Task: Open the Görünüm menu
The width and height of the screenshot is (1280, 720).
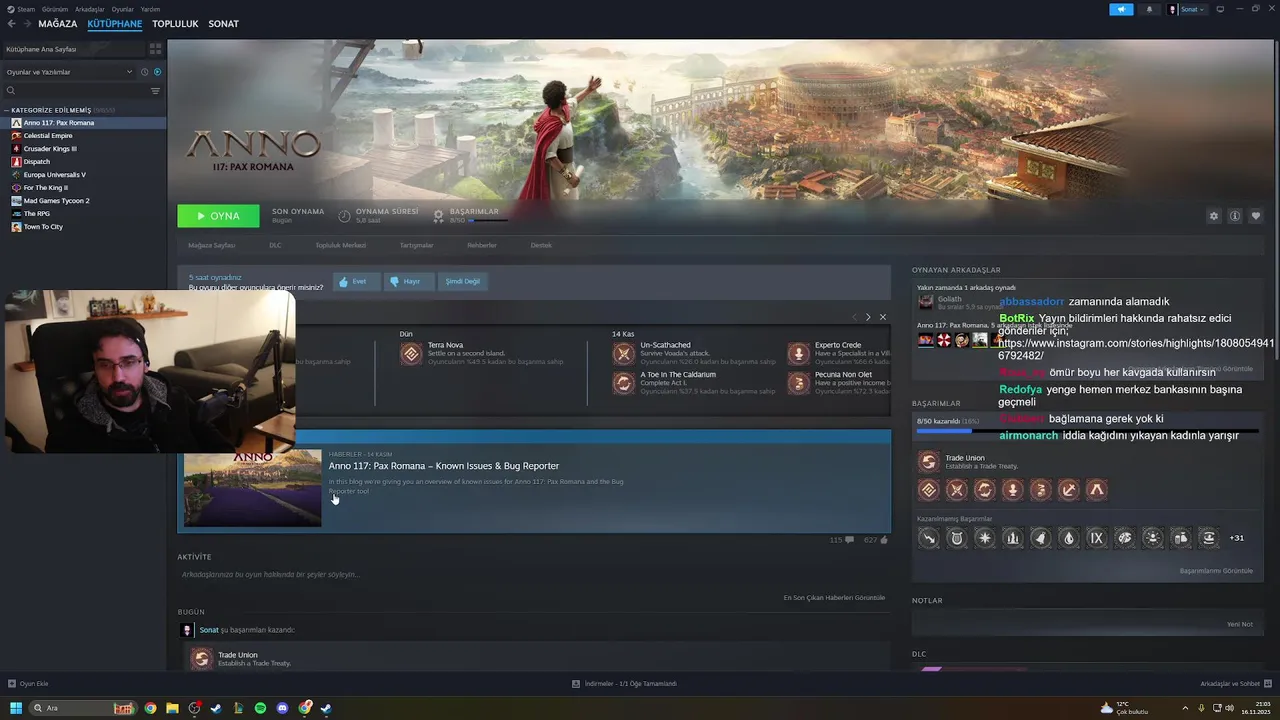Action: (54, 9)
